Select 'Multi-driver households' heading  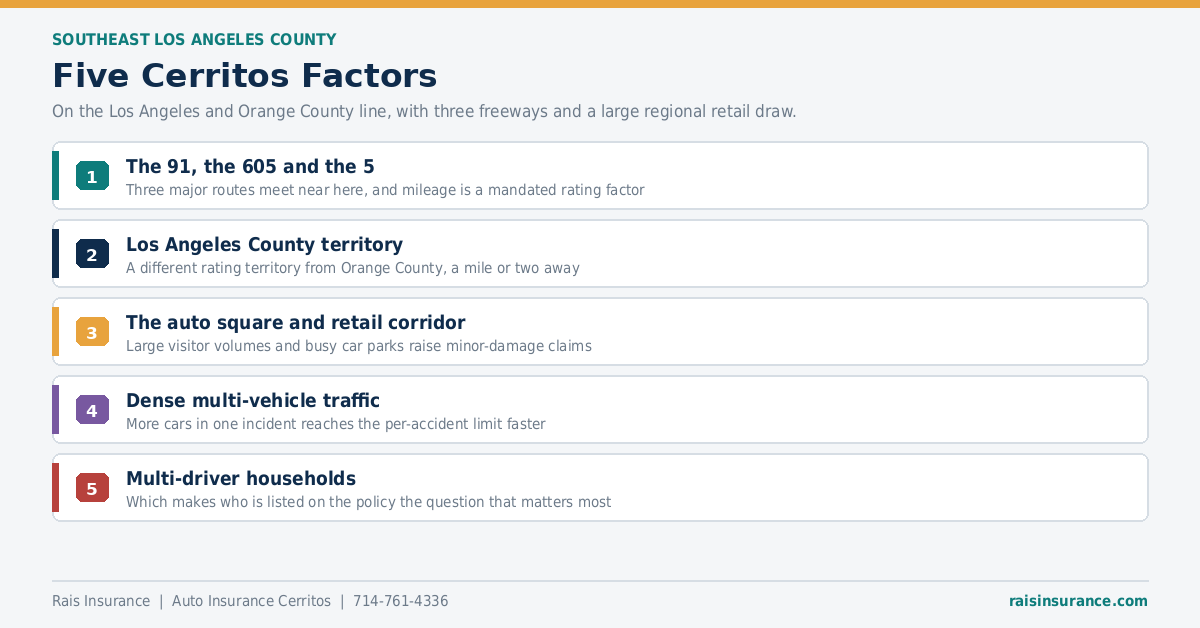[241, 479]
